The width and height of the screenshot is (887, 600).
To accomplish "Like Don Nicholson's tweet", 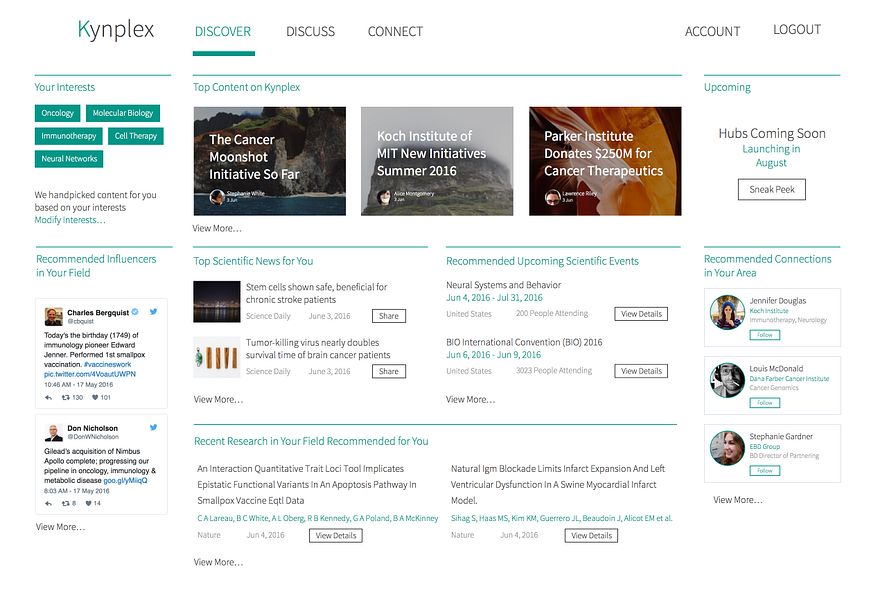I will (x=89, y=503).
